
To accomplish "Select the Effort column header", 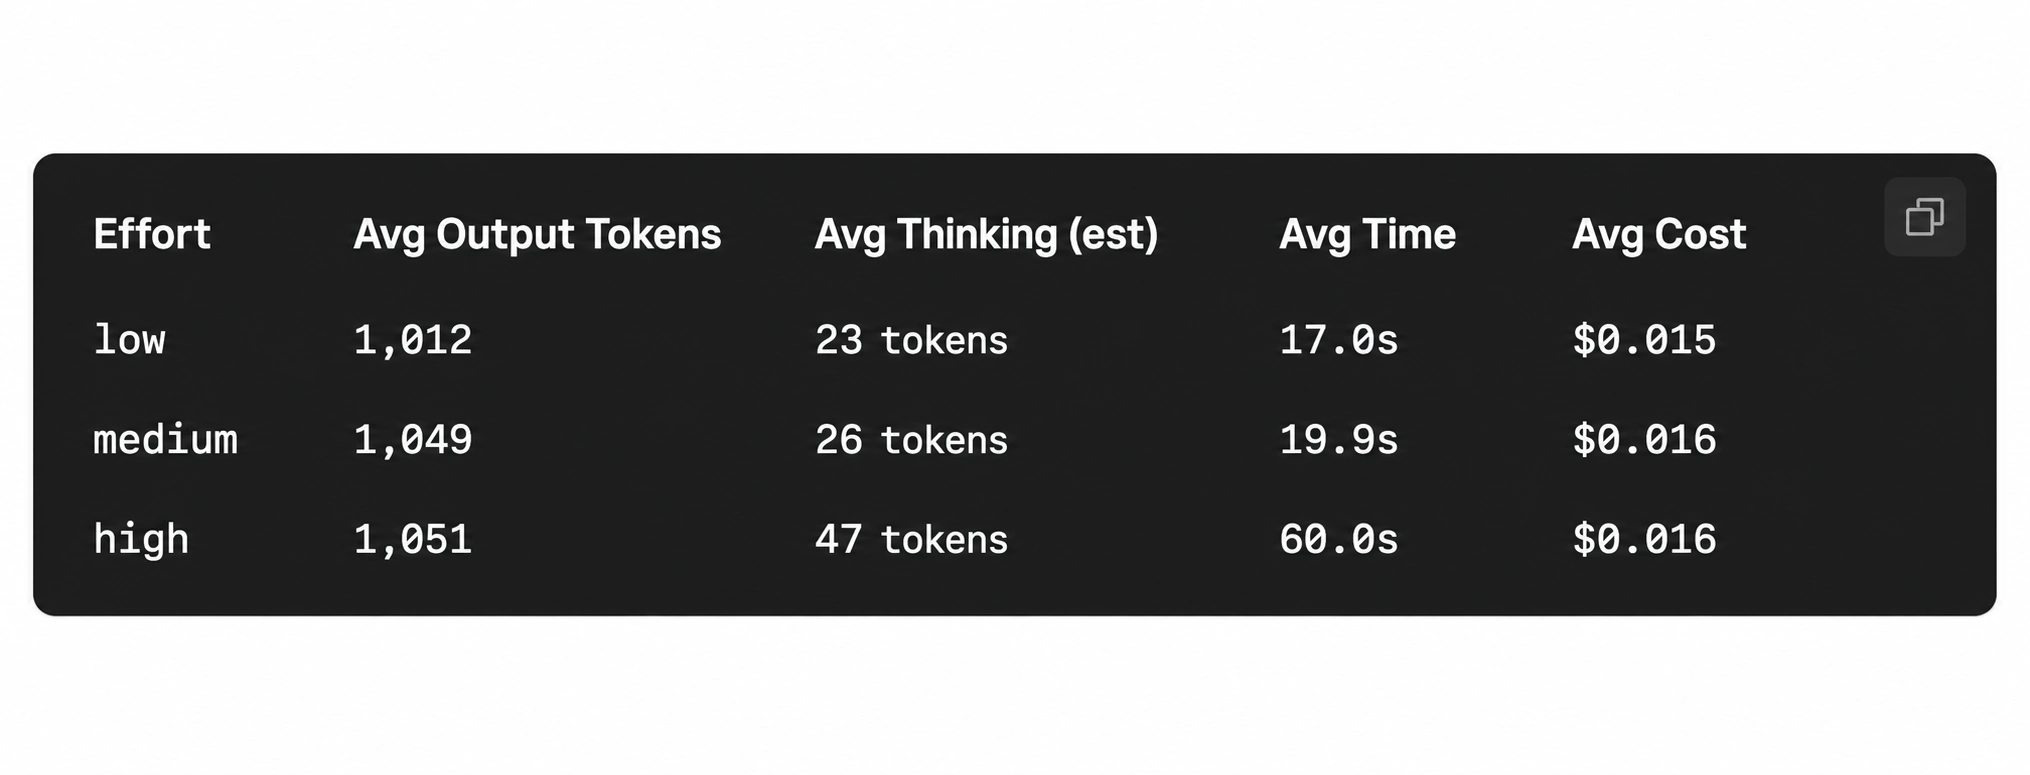I will click(x=152, y=234).
